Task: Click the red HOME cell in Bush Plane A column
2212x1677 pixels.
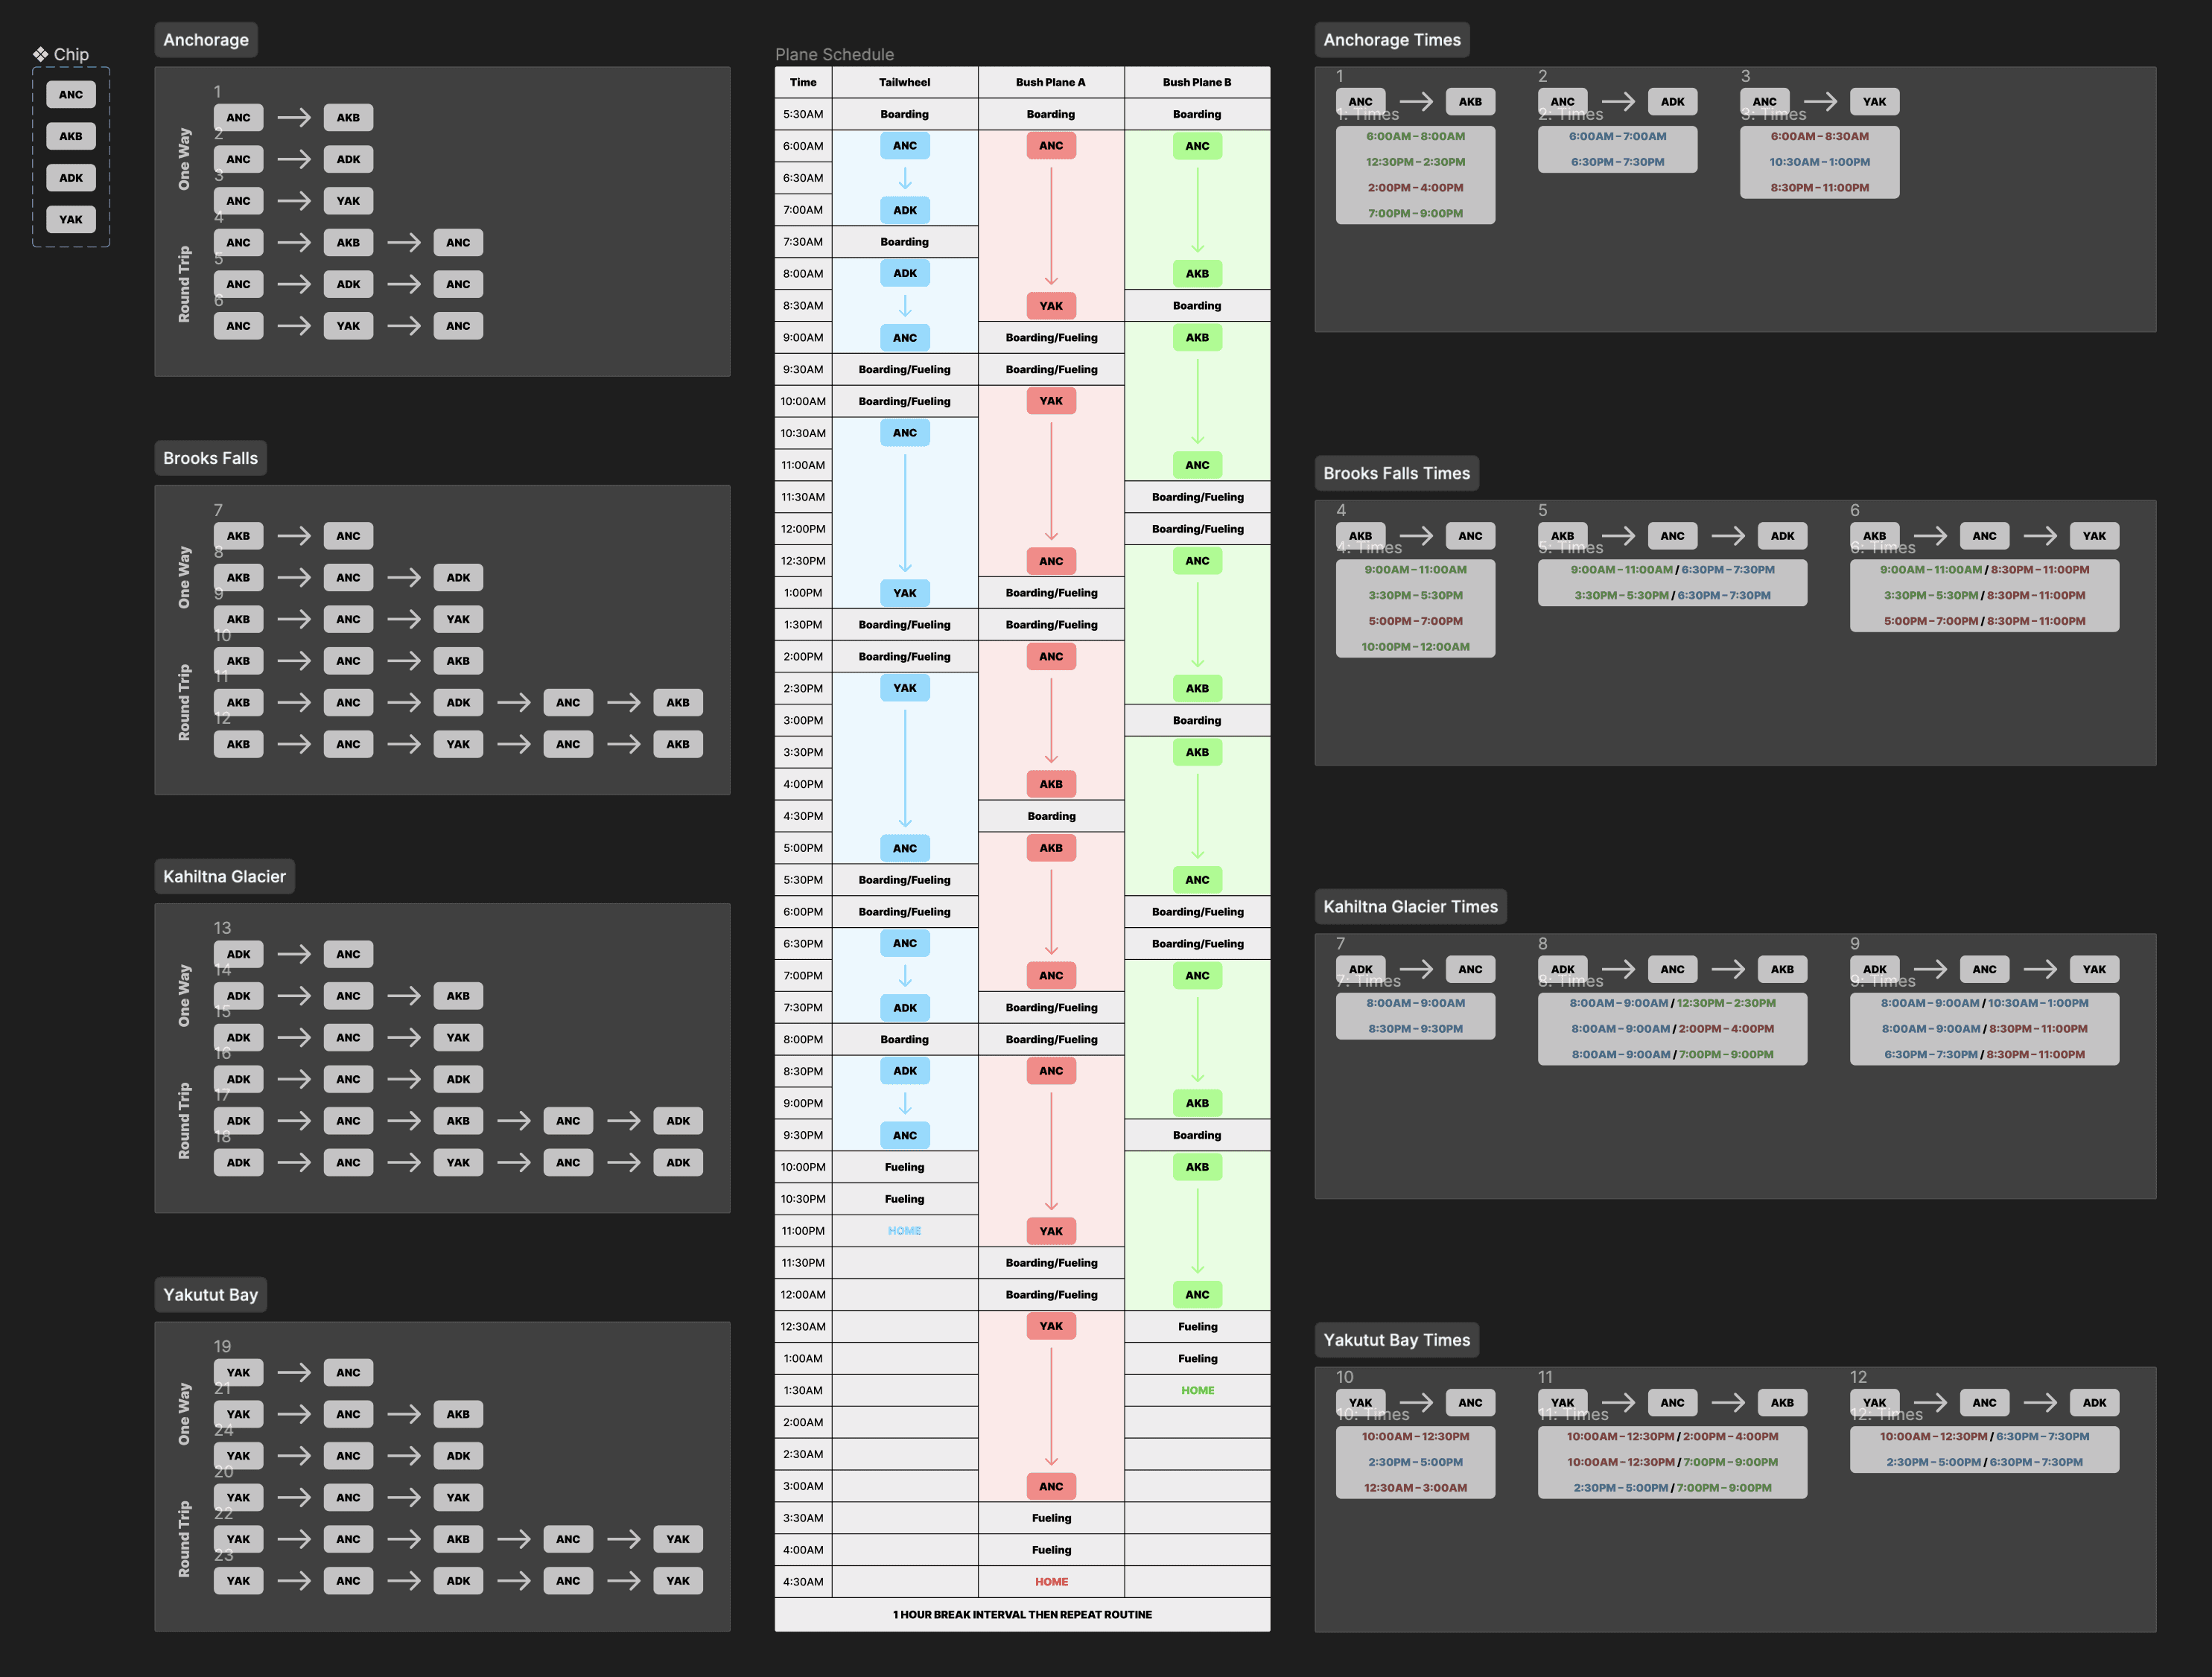Action: (1051, 1582)
